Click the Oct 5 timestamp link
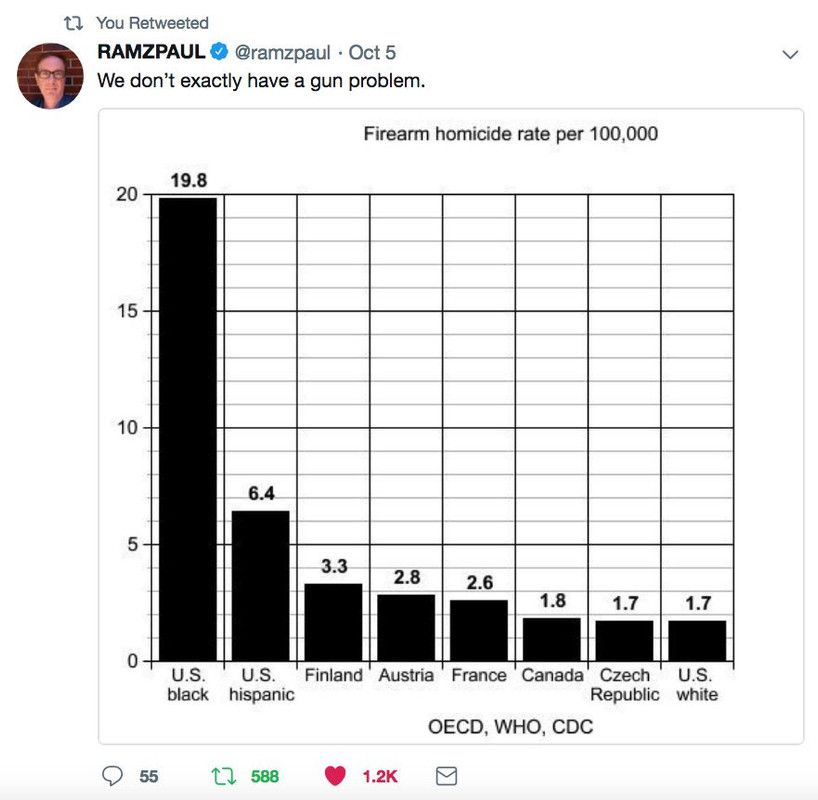The height and width of the screenshot is (800, 818). click(372, 52)
